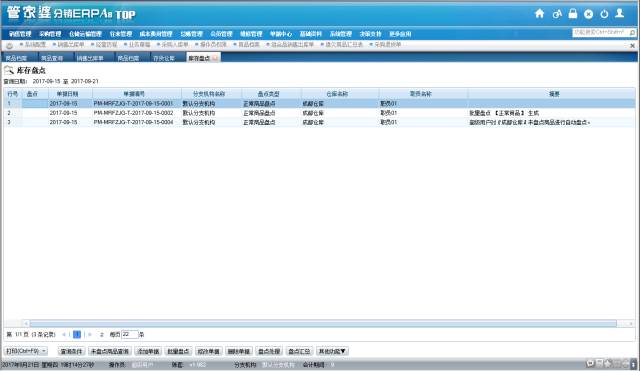Go to the home page icon
The image size is (640, 371).
pos(540,14)
